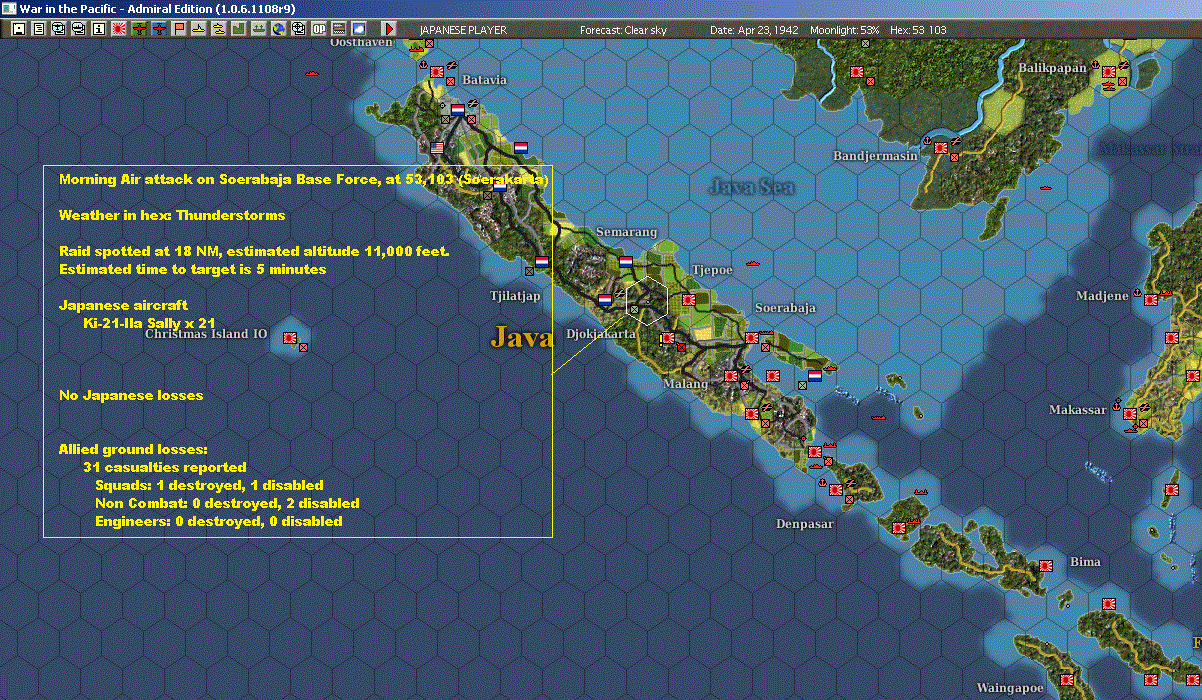
Task: Select Dutch flag base east of Malang
Action: click(815, 376)
